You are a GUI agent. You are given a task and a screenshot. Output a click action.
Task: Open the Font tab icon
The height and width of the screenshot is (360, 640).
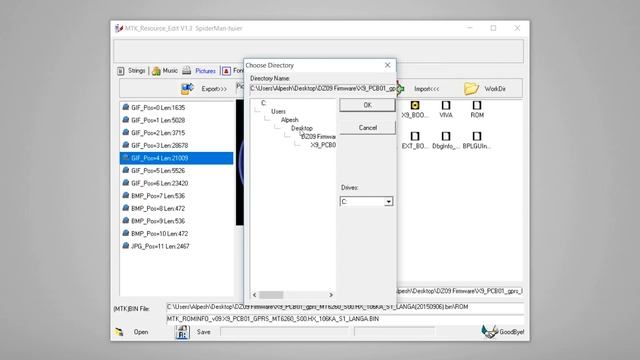227,71
